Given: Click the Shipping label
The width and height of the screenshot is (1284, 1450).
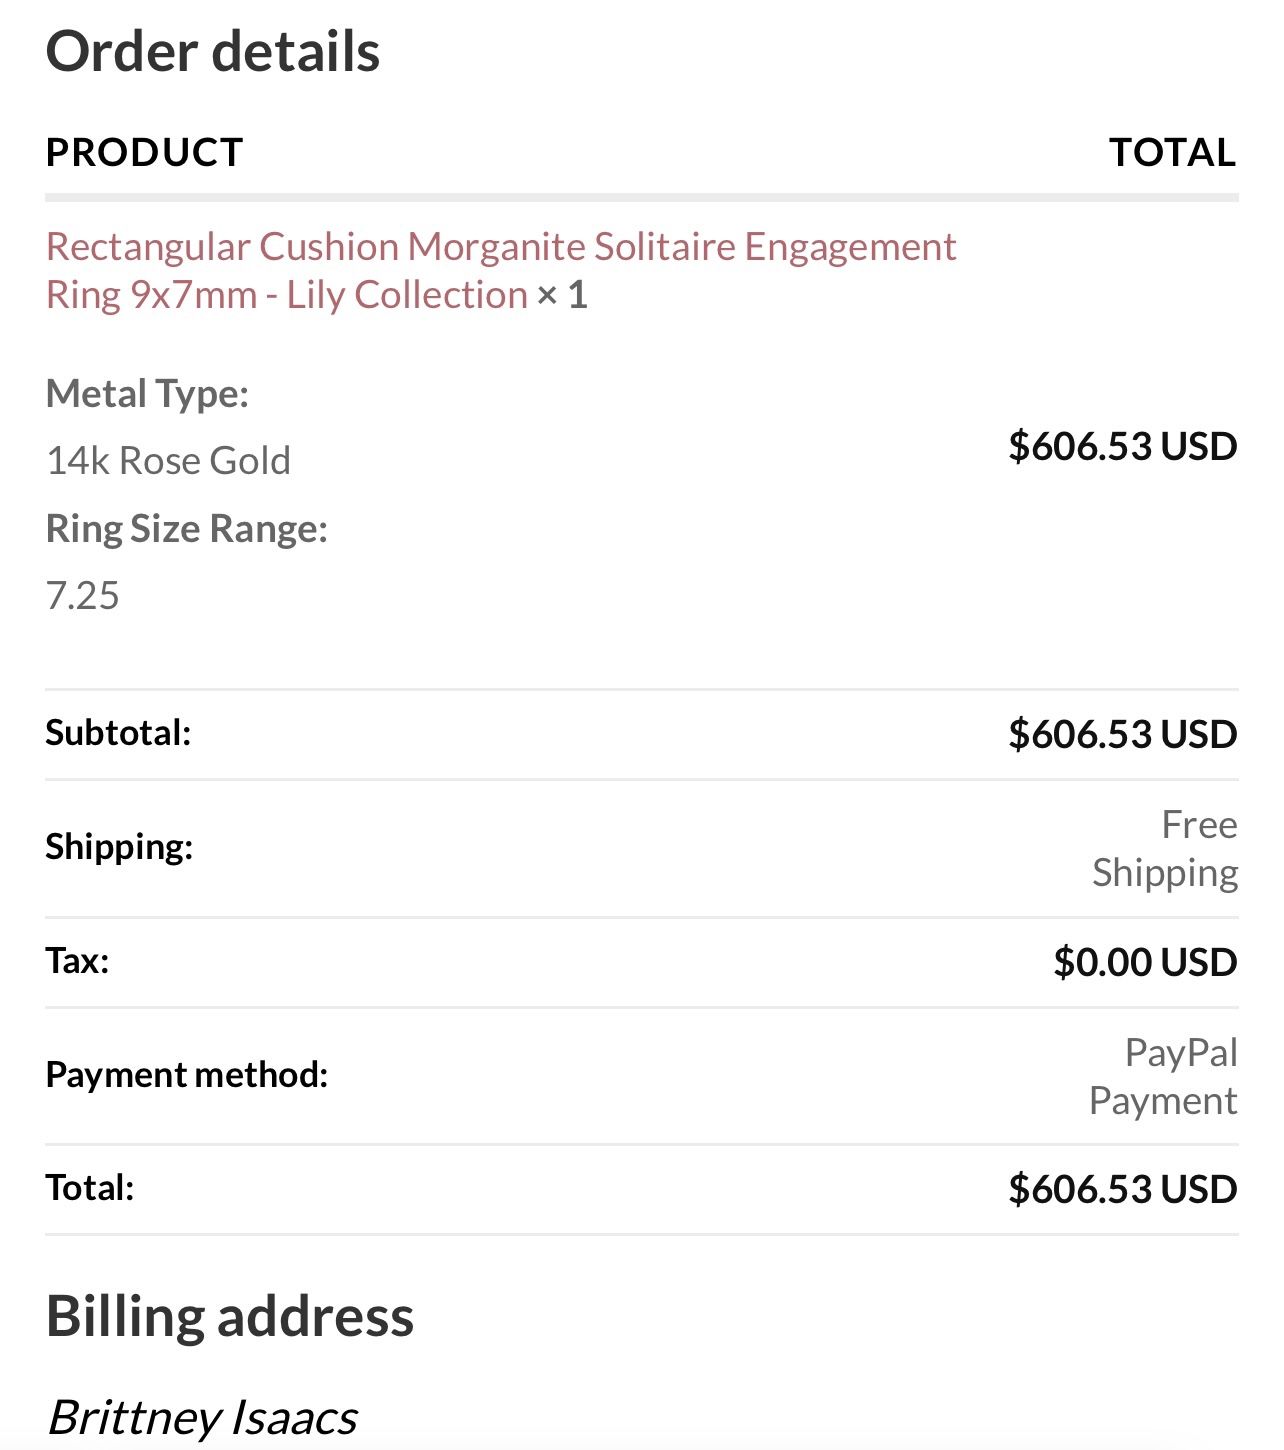Looking at the screenshot, I should 119,847.
